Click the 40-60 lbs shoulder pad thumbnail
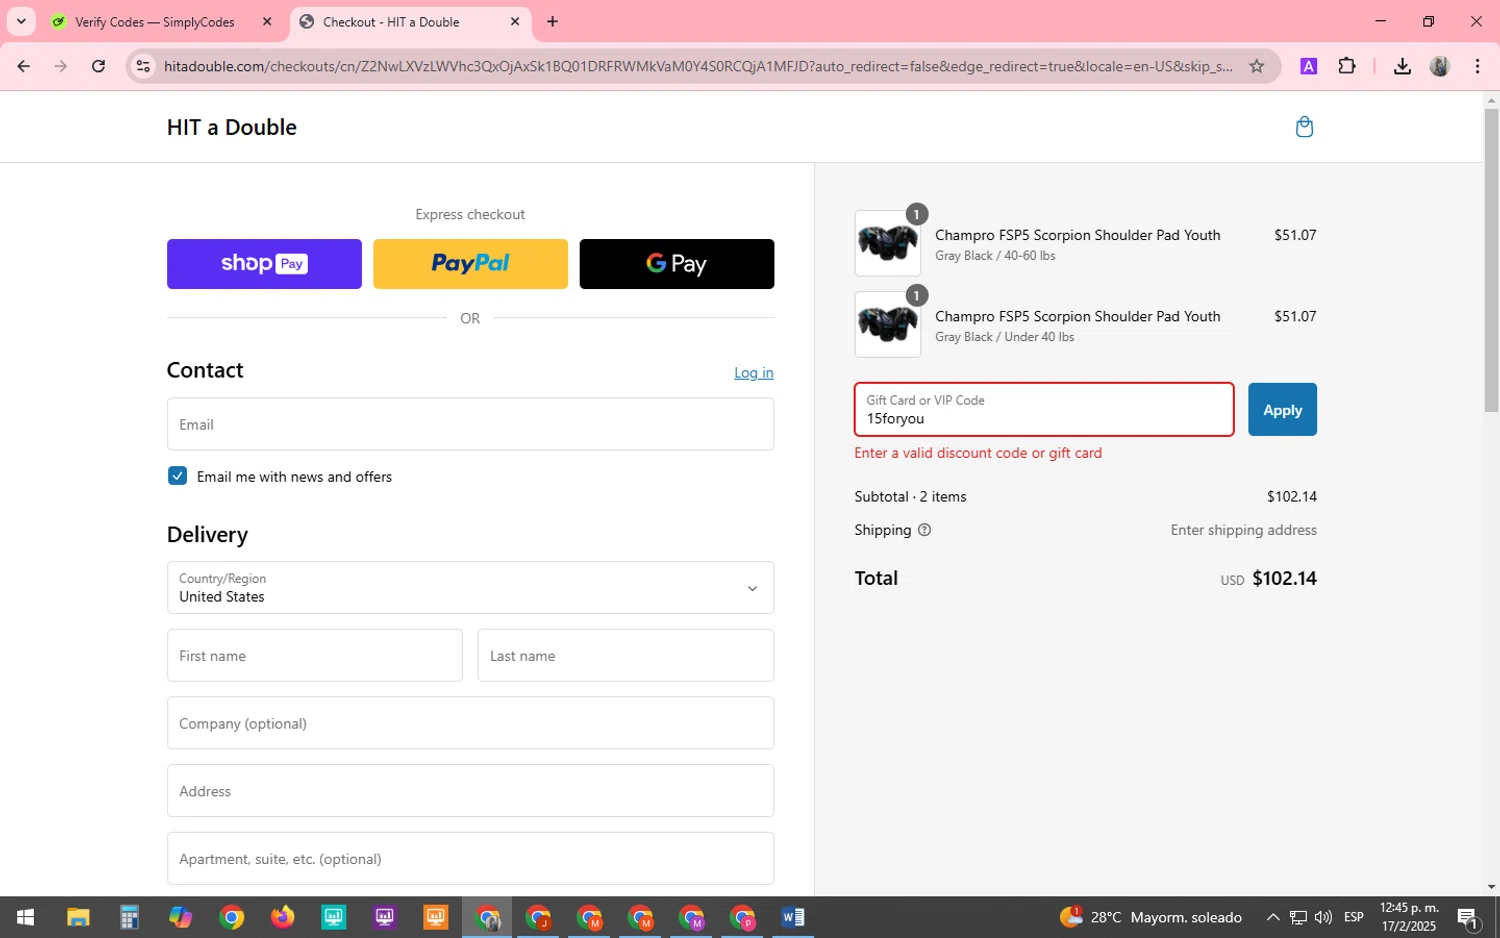Image resolution: width=1500 pixels, height=938 pixels. (888, 243)
